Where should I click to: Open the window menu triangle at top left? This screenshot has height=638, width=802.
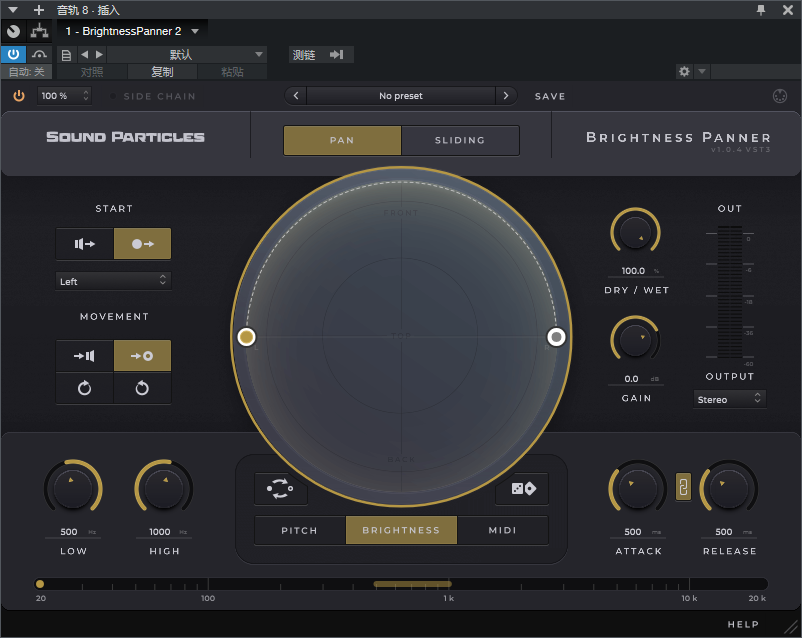click(x=13, y=10)
